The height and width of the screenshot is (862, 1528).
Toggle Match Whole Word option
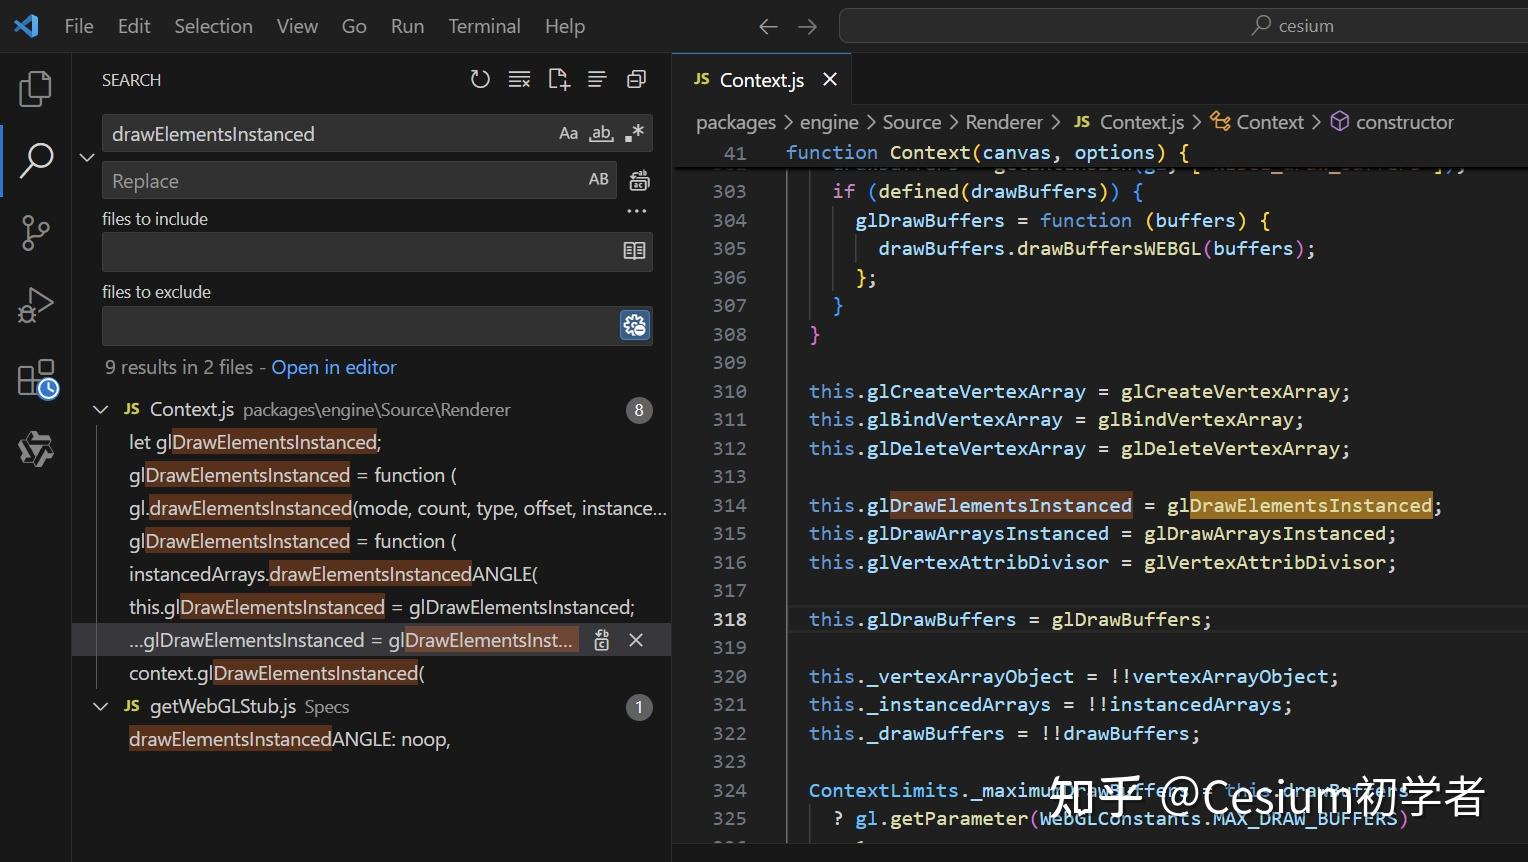point(601,133)
